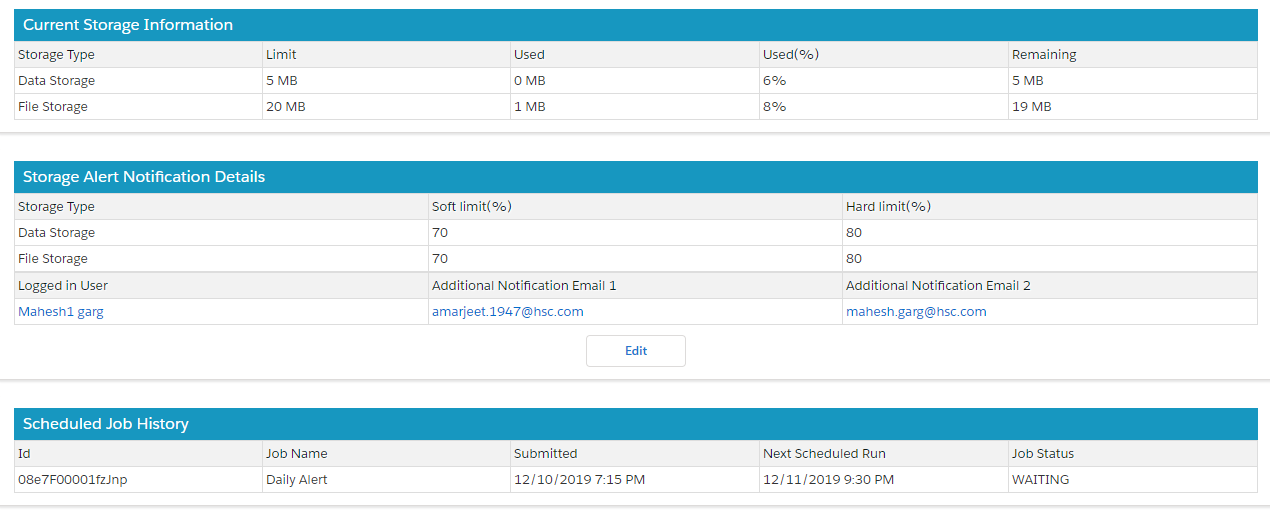Select the Hard limit(%) column header
1270x512 pixels.
[x=888, y=207]
